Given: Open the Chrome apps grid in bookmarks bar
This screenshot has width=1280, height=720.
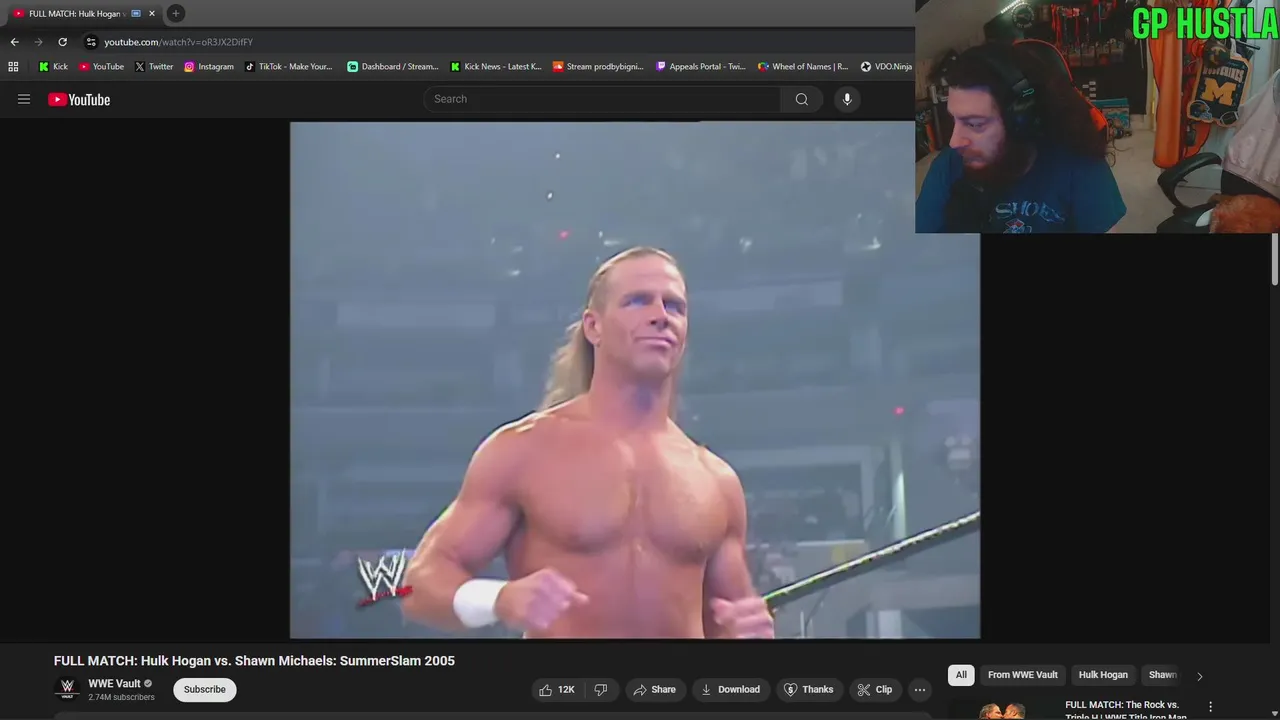Looking at the screenshot, I should tap(13, 67).
